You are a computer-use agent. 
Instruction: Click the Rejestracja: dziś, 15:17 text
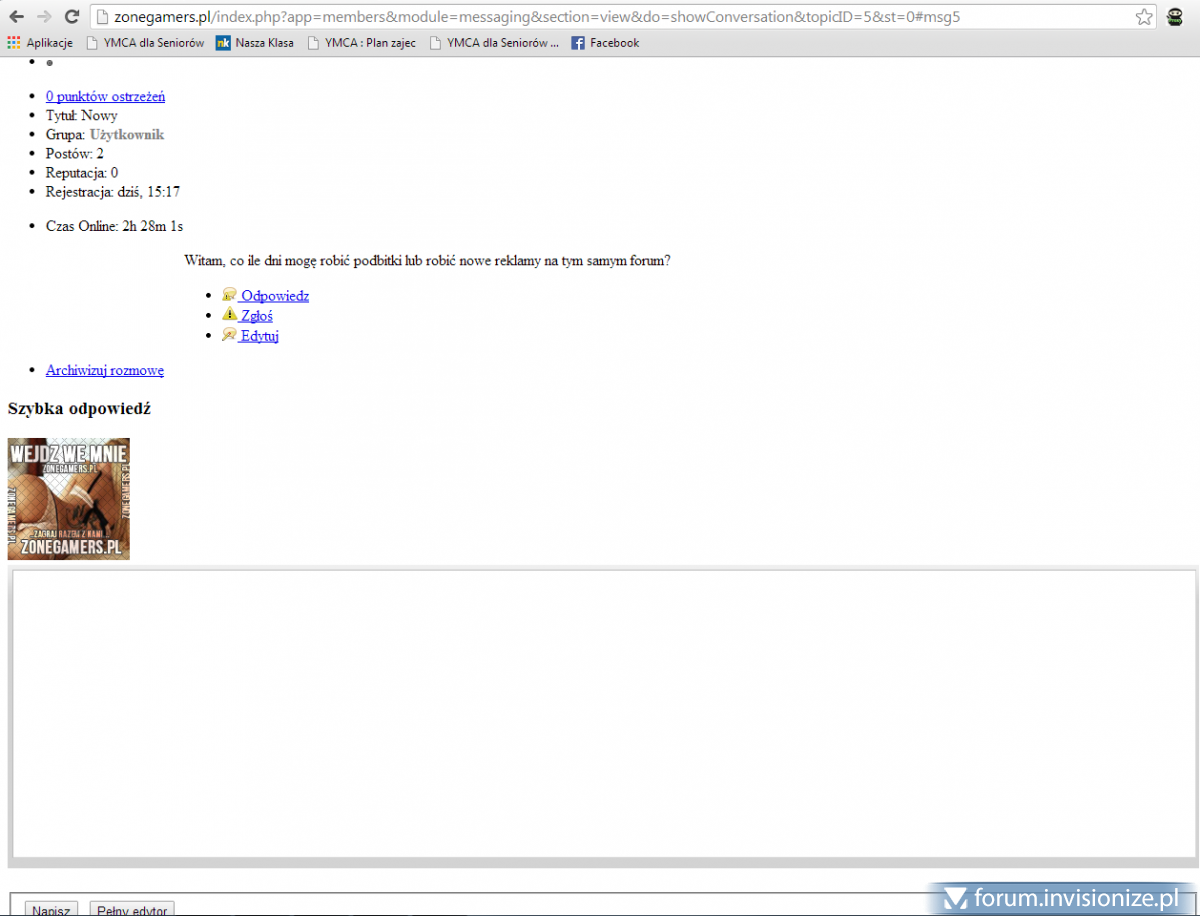pos(113,192)
